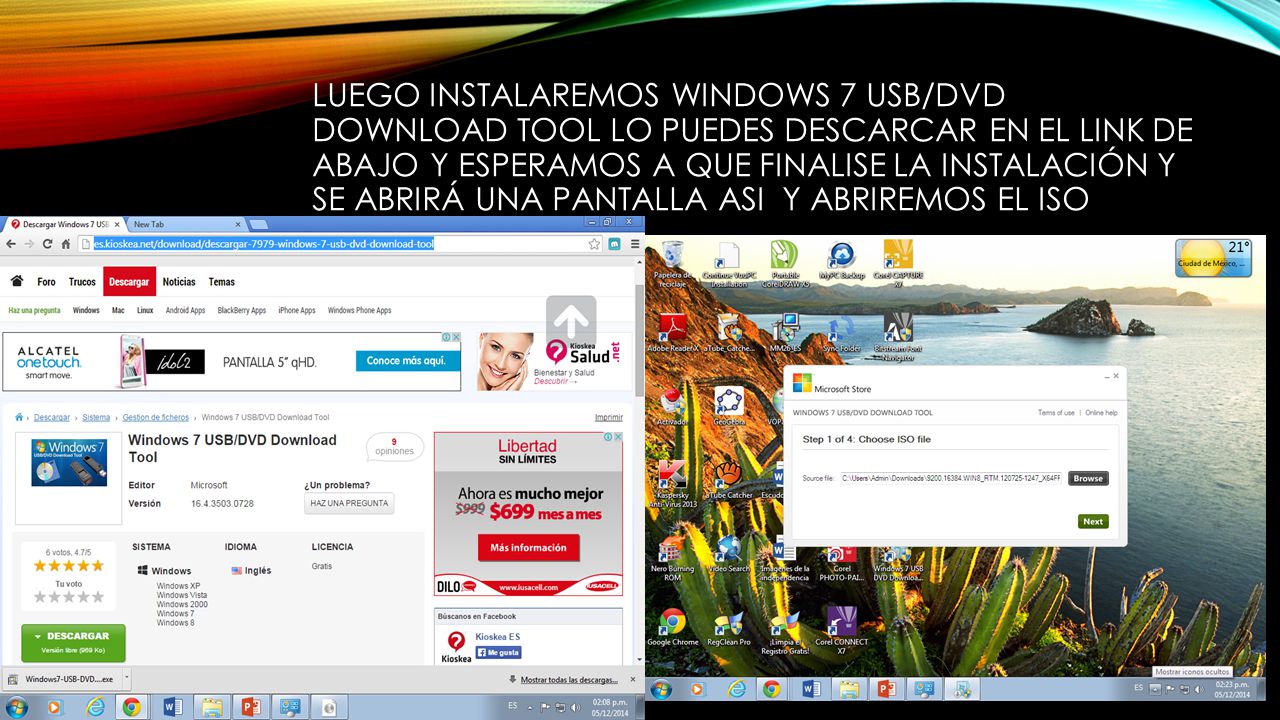This screenshot has height=720, width=1280.
Task: Click the gray scroll-to-top arrow button
Action: 571,322
